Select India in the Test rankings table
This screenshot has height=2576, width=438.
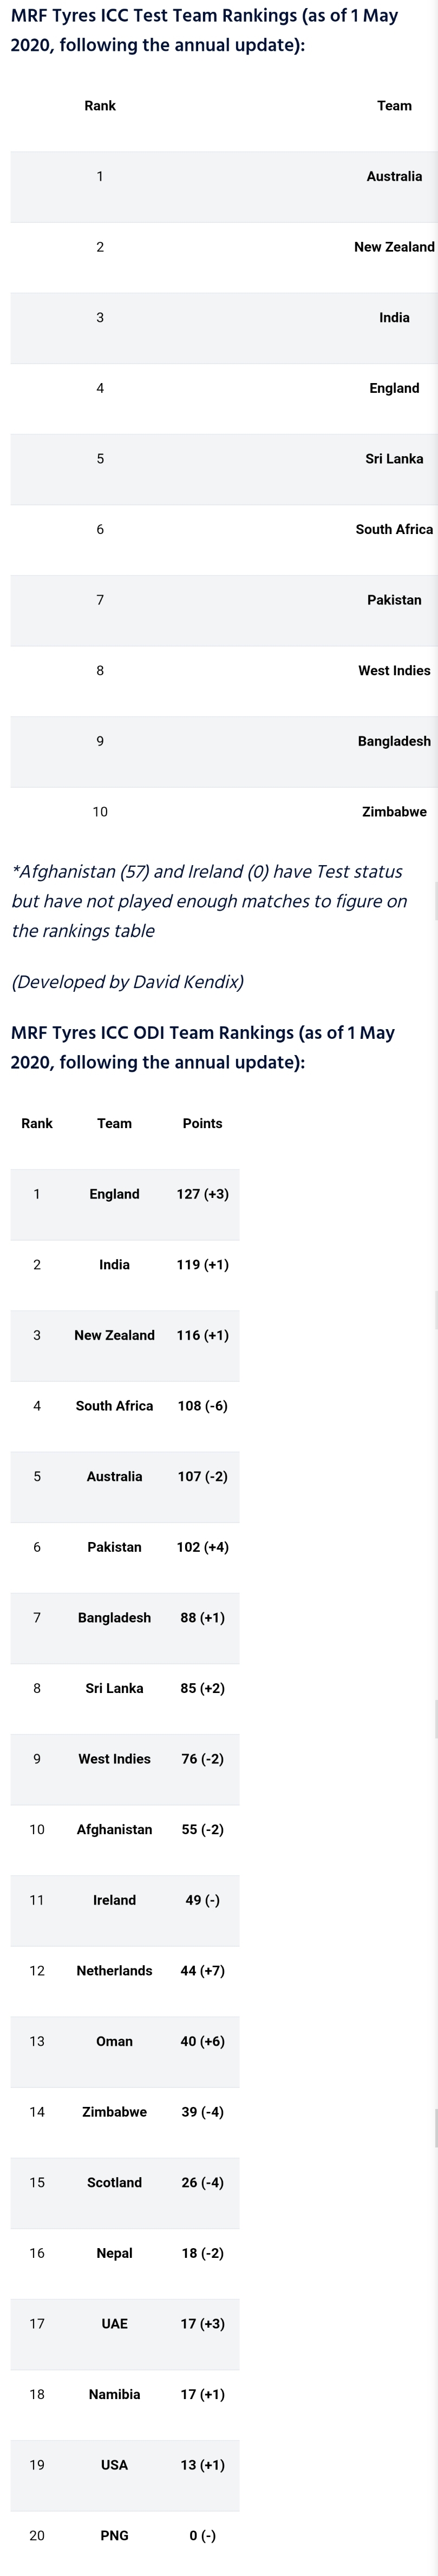(394, 317)
